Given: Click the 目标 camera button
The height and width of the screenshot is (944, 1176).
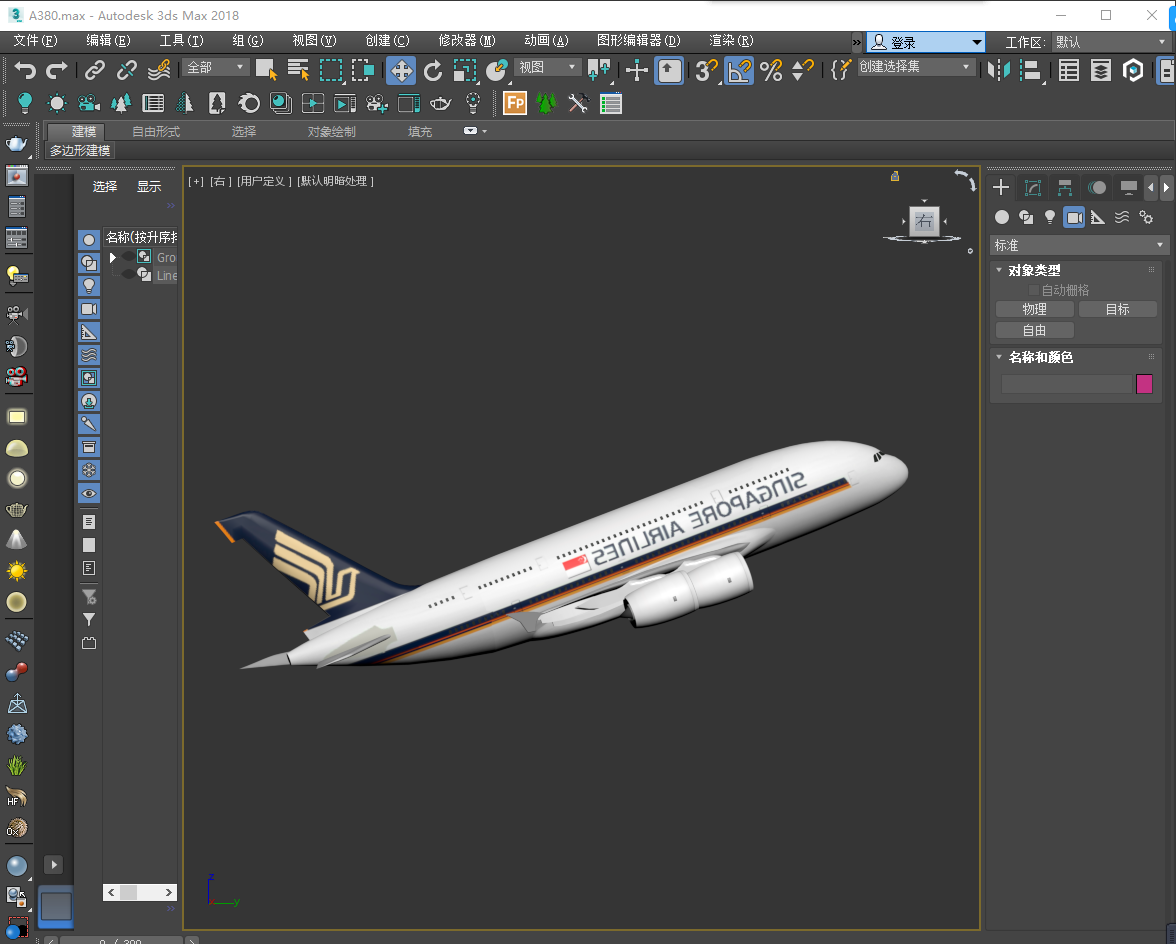Looking at the screenshot, I should click(1118, 309).
